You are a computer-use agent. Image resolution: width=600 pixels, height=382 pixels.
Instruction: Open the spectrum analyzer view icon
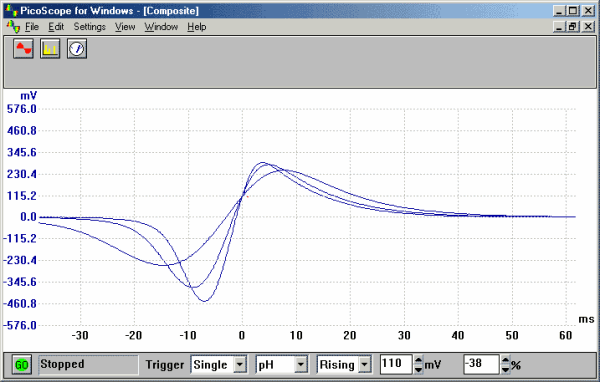pos(50,49)
